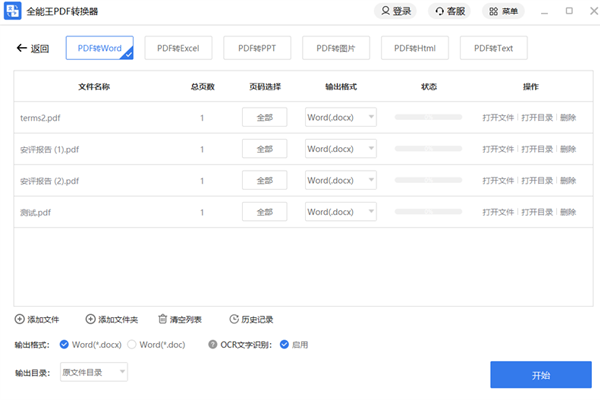Select Word(*.docx) output format radio
600x400 pixels.
64,344
